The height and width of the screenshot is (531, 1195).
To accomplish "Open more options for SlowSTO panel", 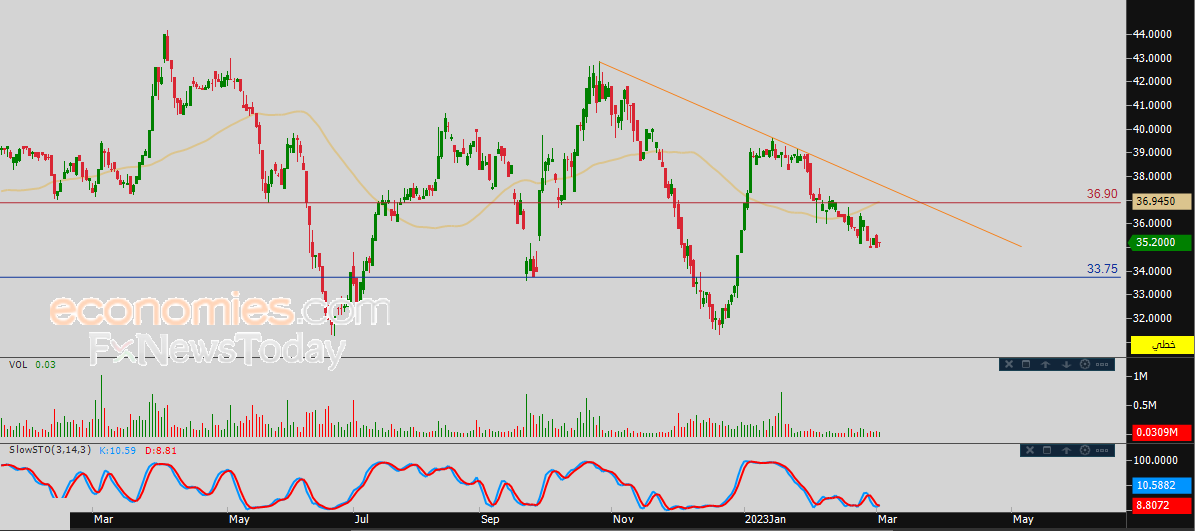I will (x=1102, y=449).
